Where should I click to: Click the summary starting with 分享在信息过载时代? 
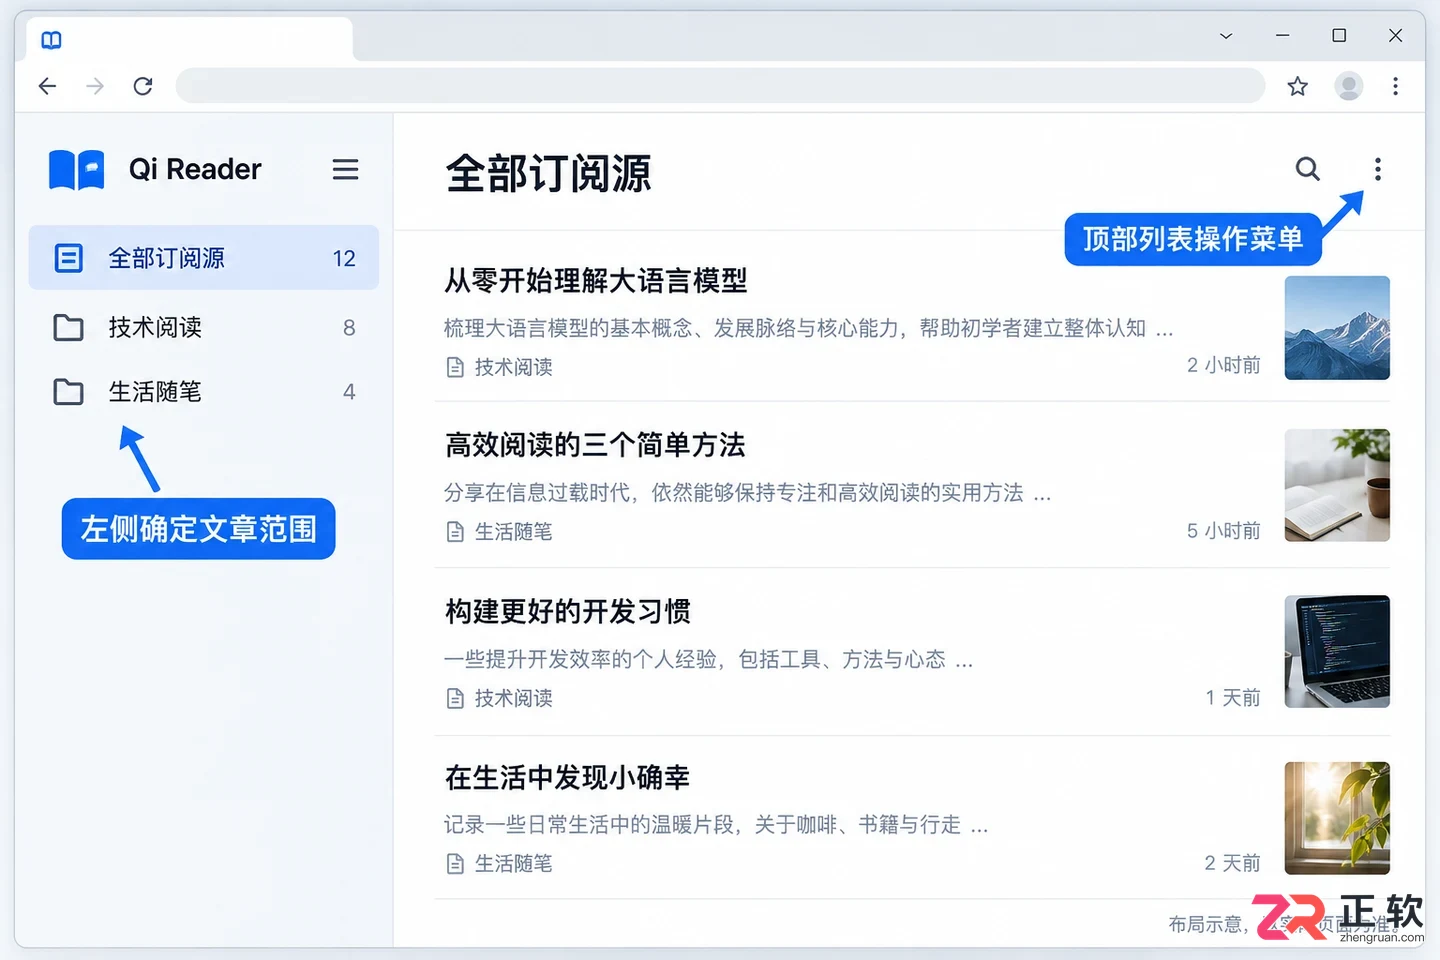point(747,493)
